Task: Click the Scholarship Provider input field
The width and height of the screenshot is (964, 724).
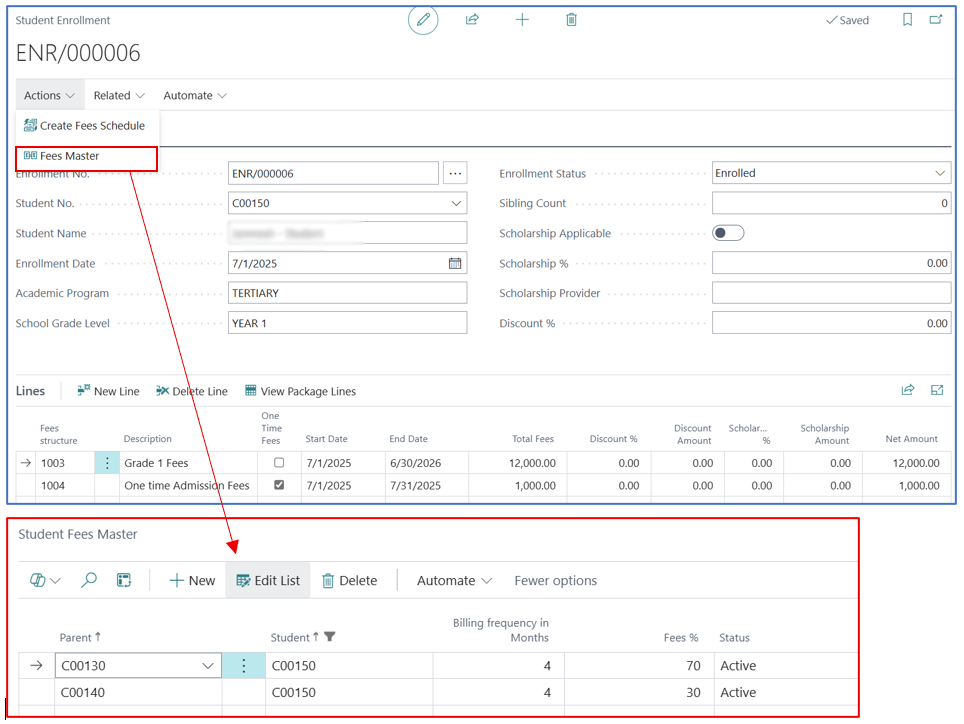Action: click(831, 293)
